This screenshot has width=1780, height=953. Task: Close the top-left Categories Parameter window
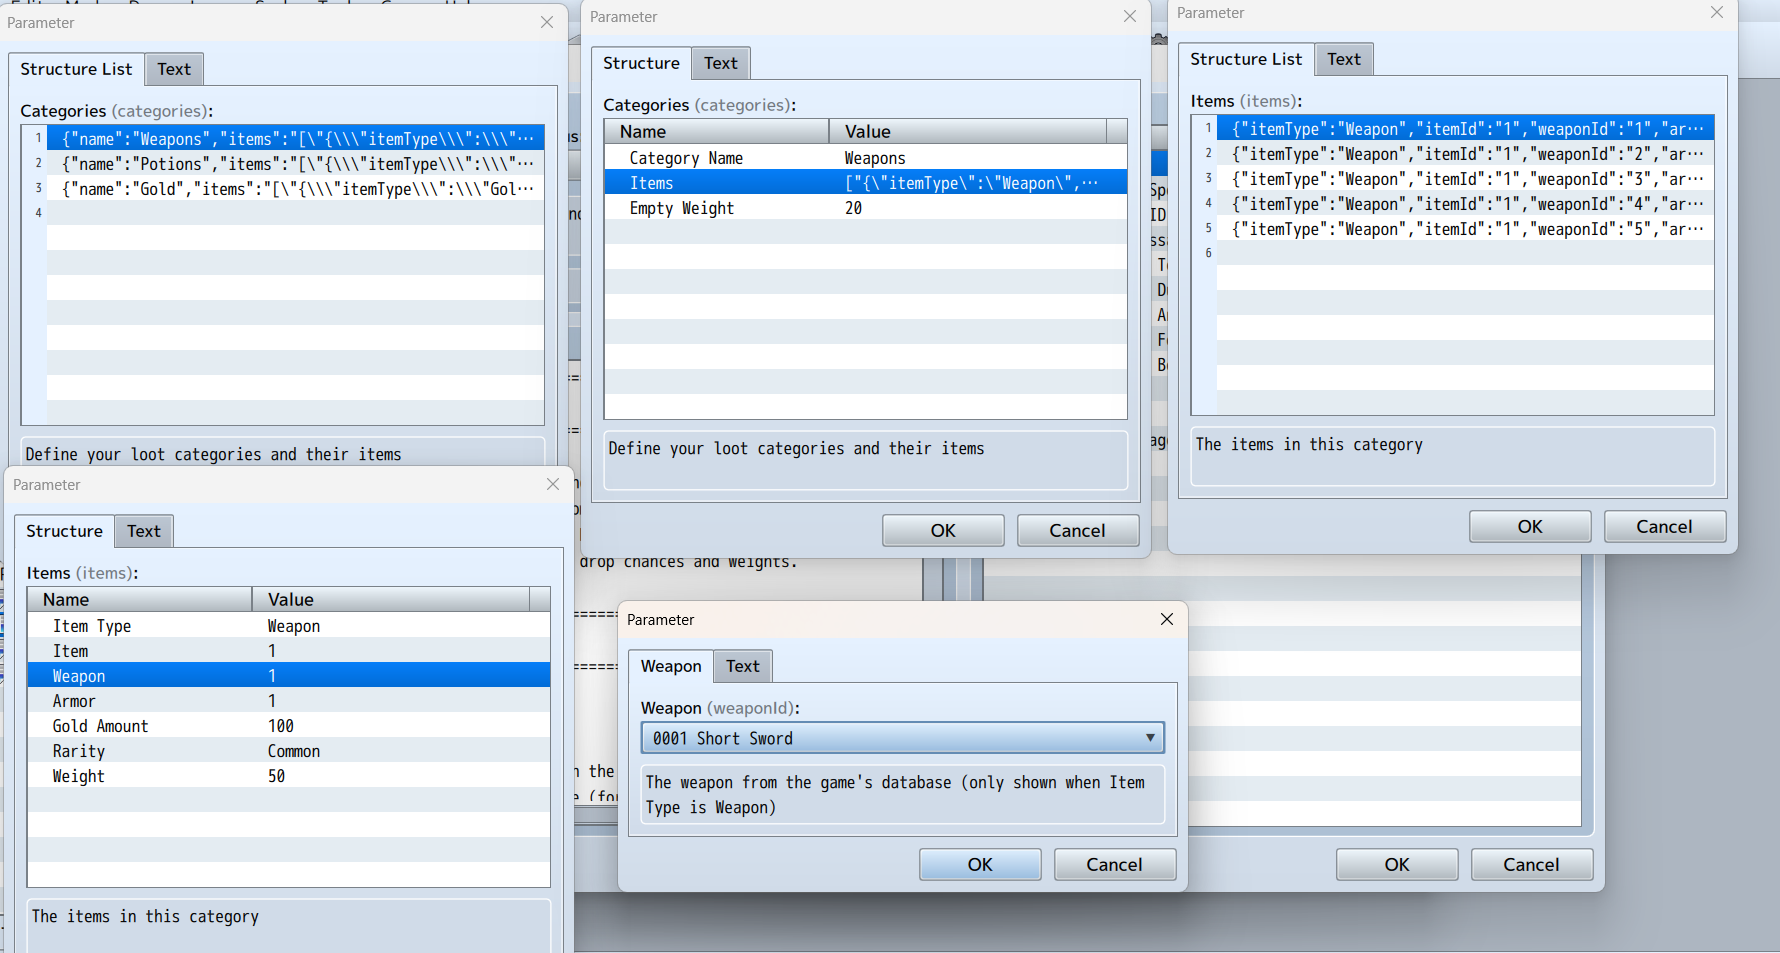pos(547,22)
